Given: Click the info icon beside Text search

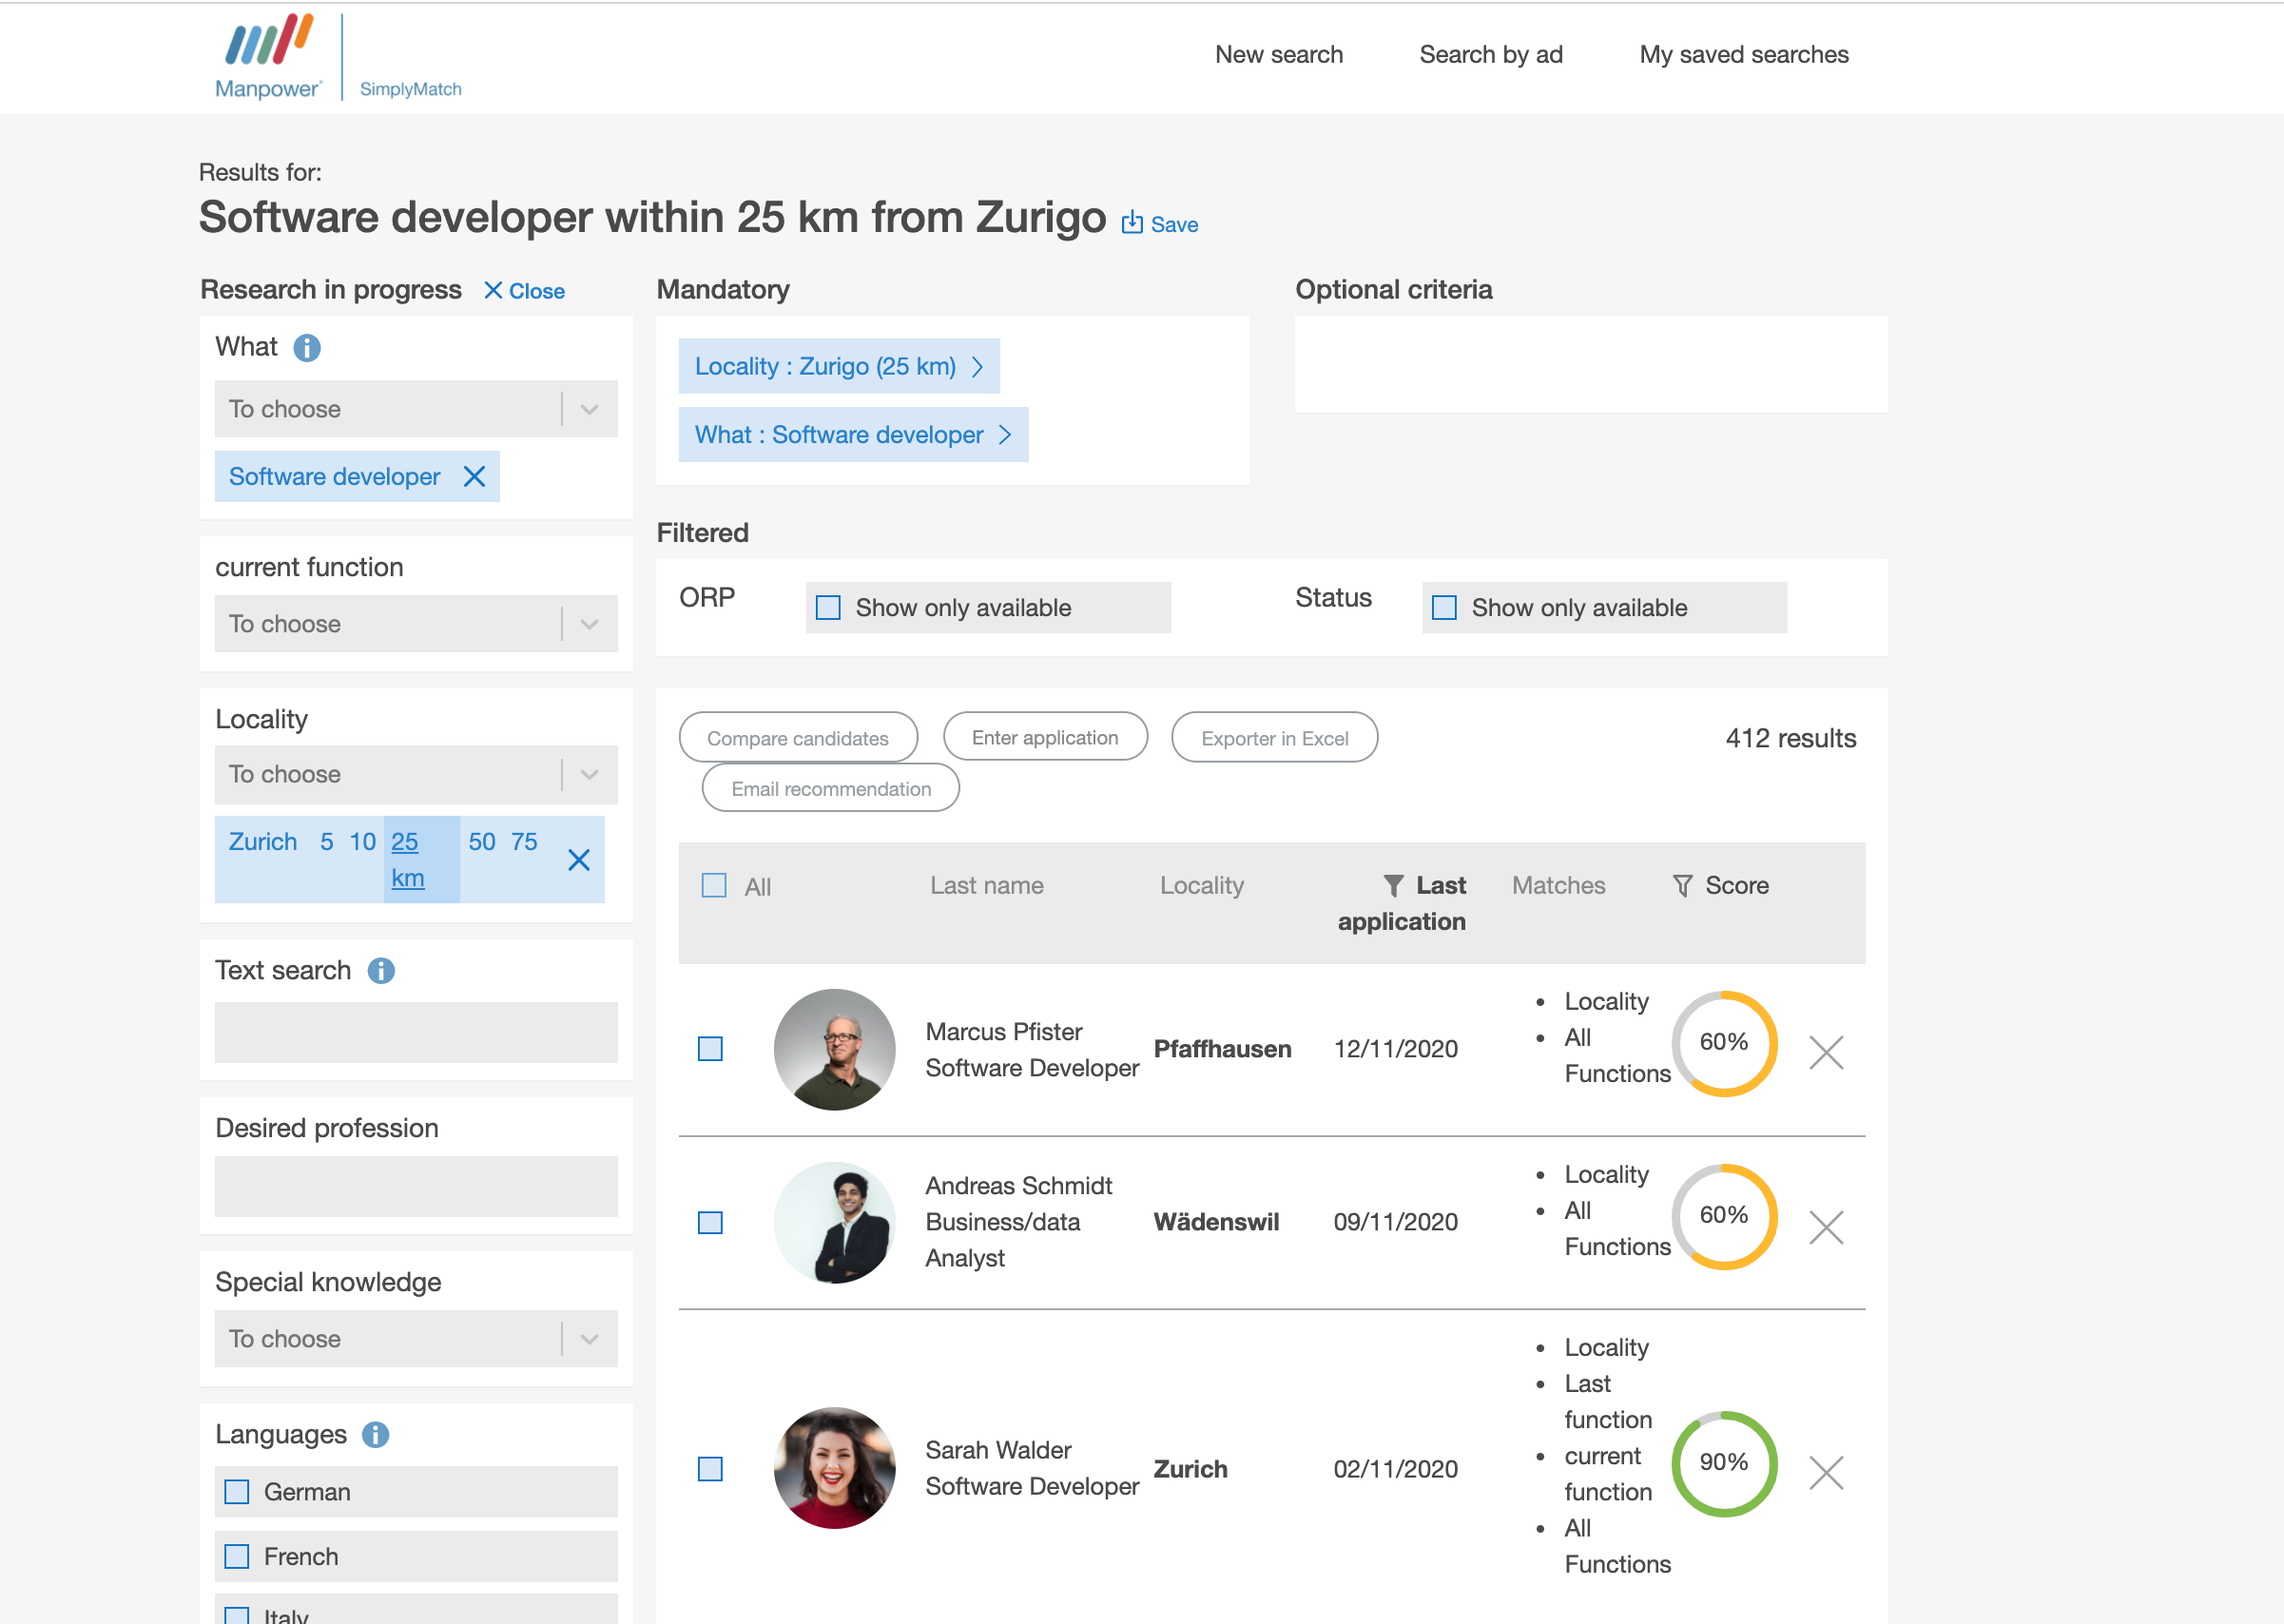Looking at the screenshot, I should 381,970.
